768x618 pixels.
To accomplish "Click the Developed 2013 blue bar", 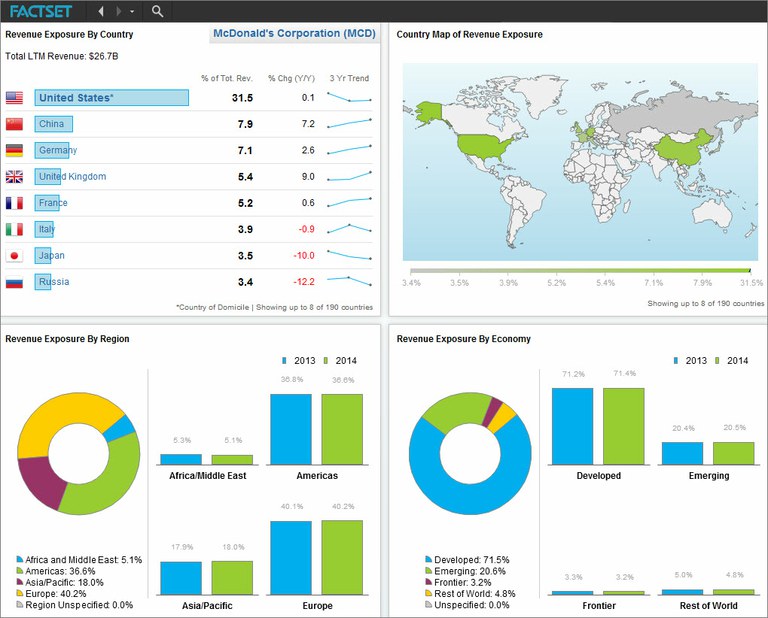I will pos(573,427).
